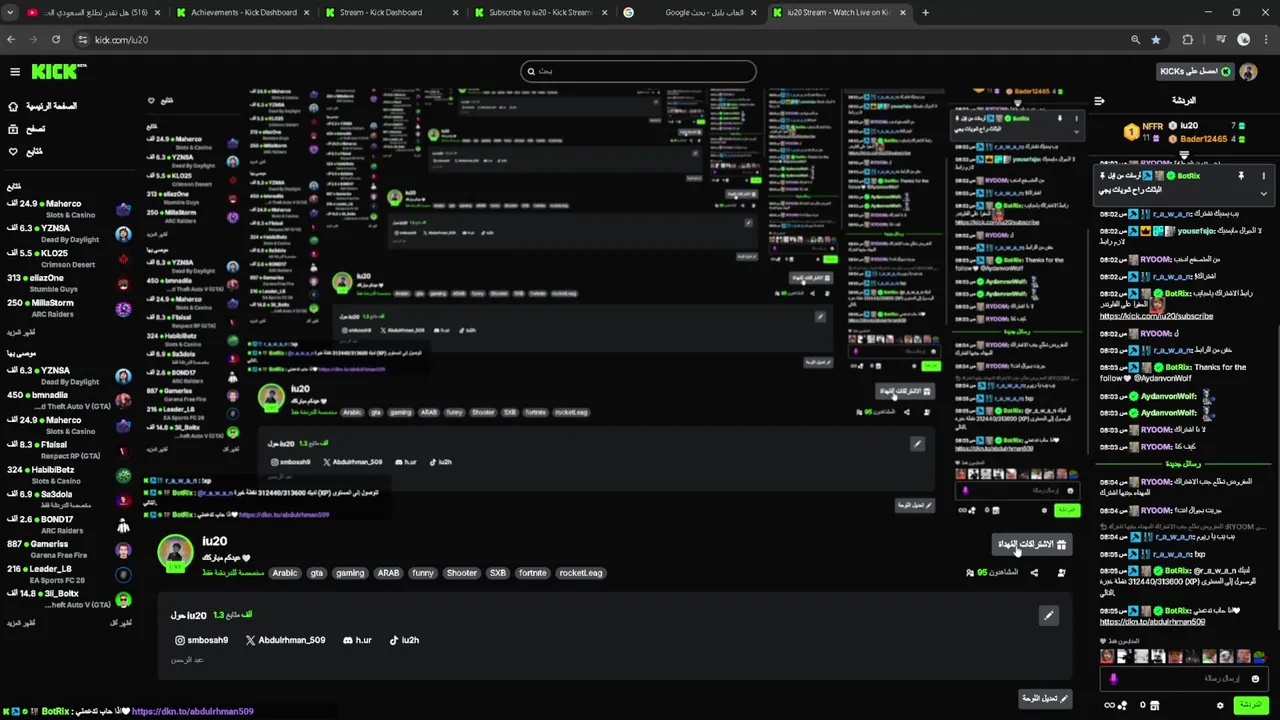
Task: Open eliazOne Stumble Guys channel
Action: click(68, 283)
